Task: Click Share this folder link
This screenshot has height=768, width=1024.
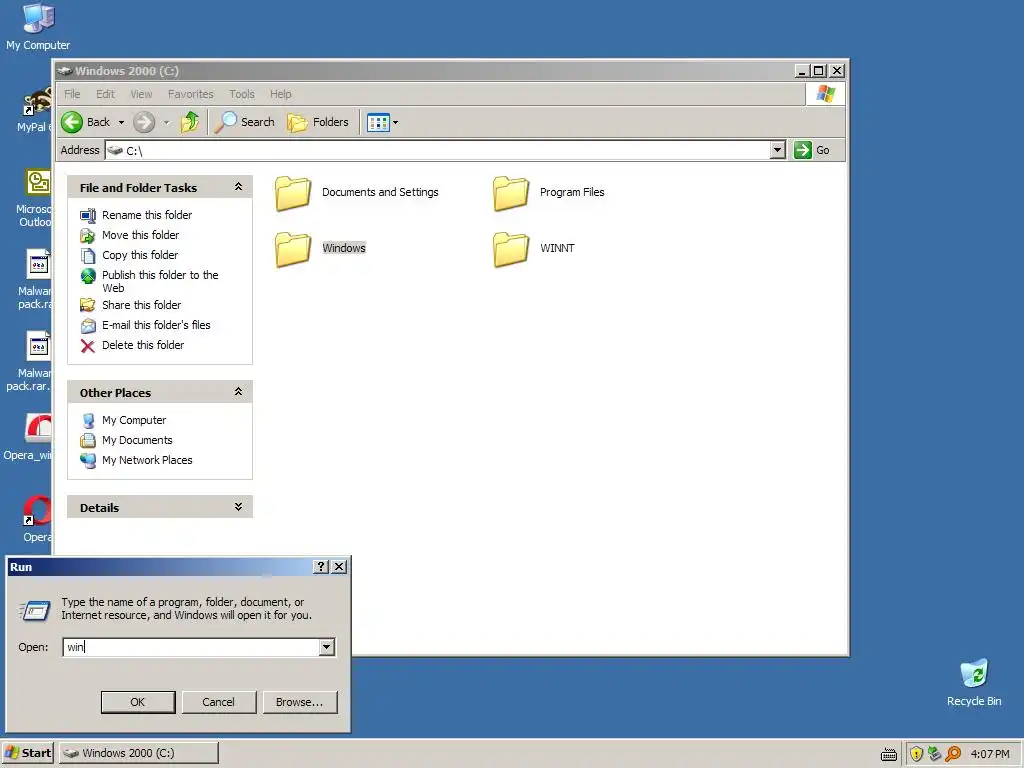Action: 142,305
